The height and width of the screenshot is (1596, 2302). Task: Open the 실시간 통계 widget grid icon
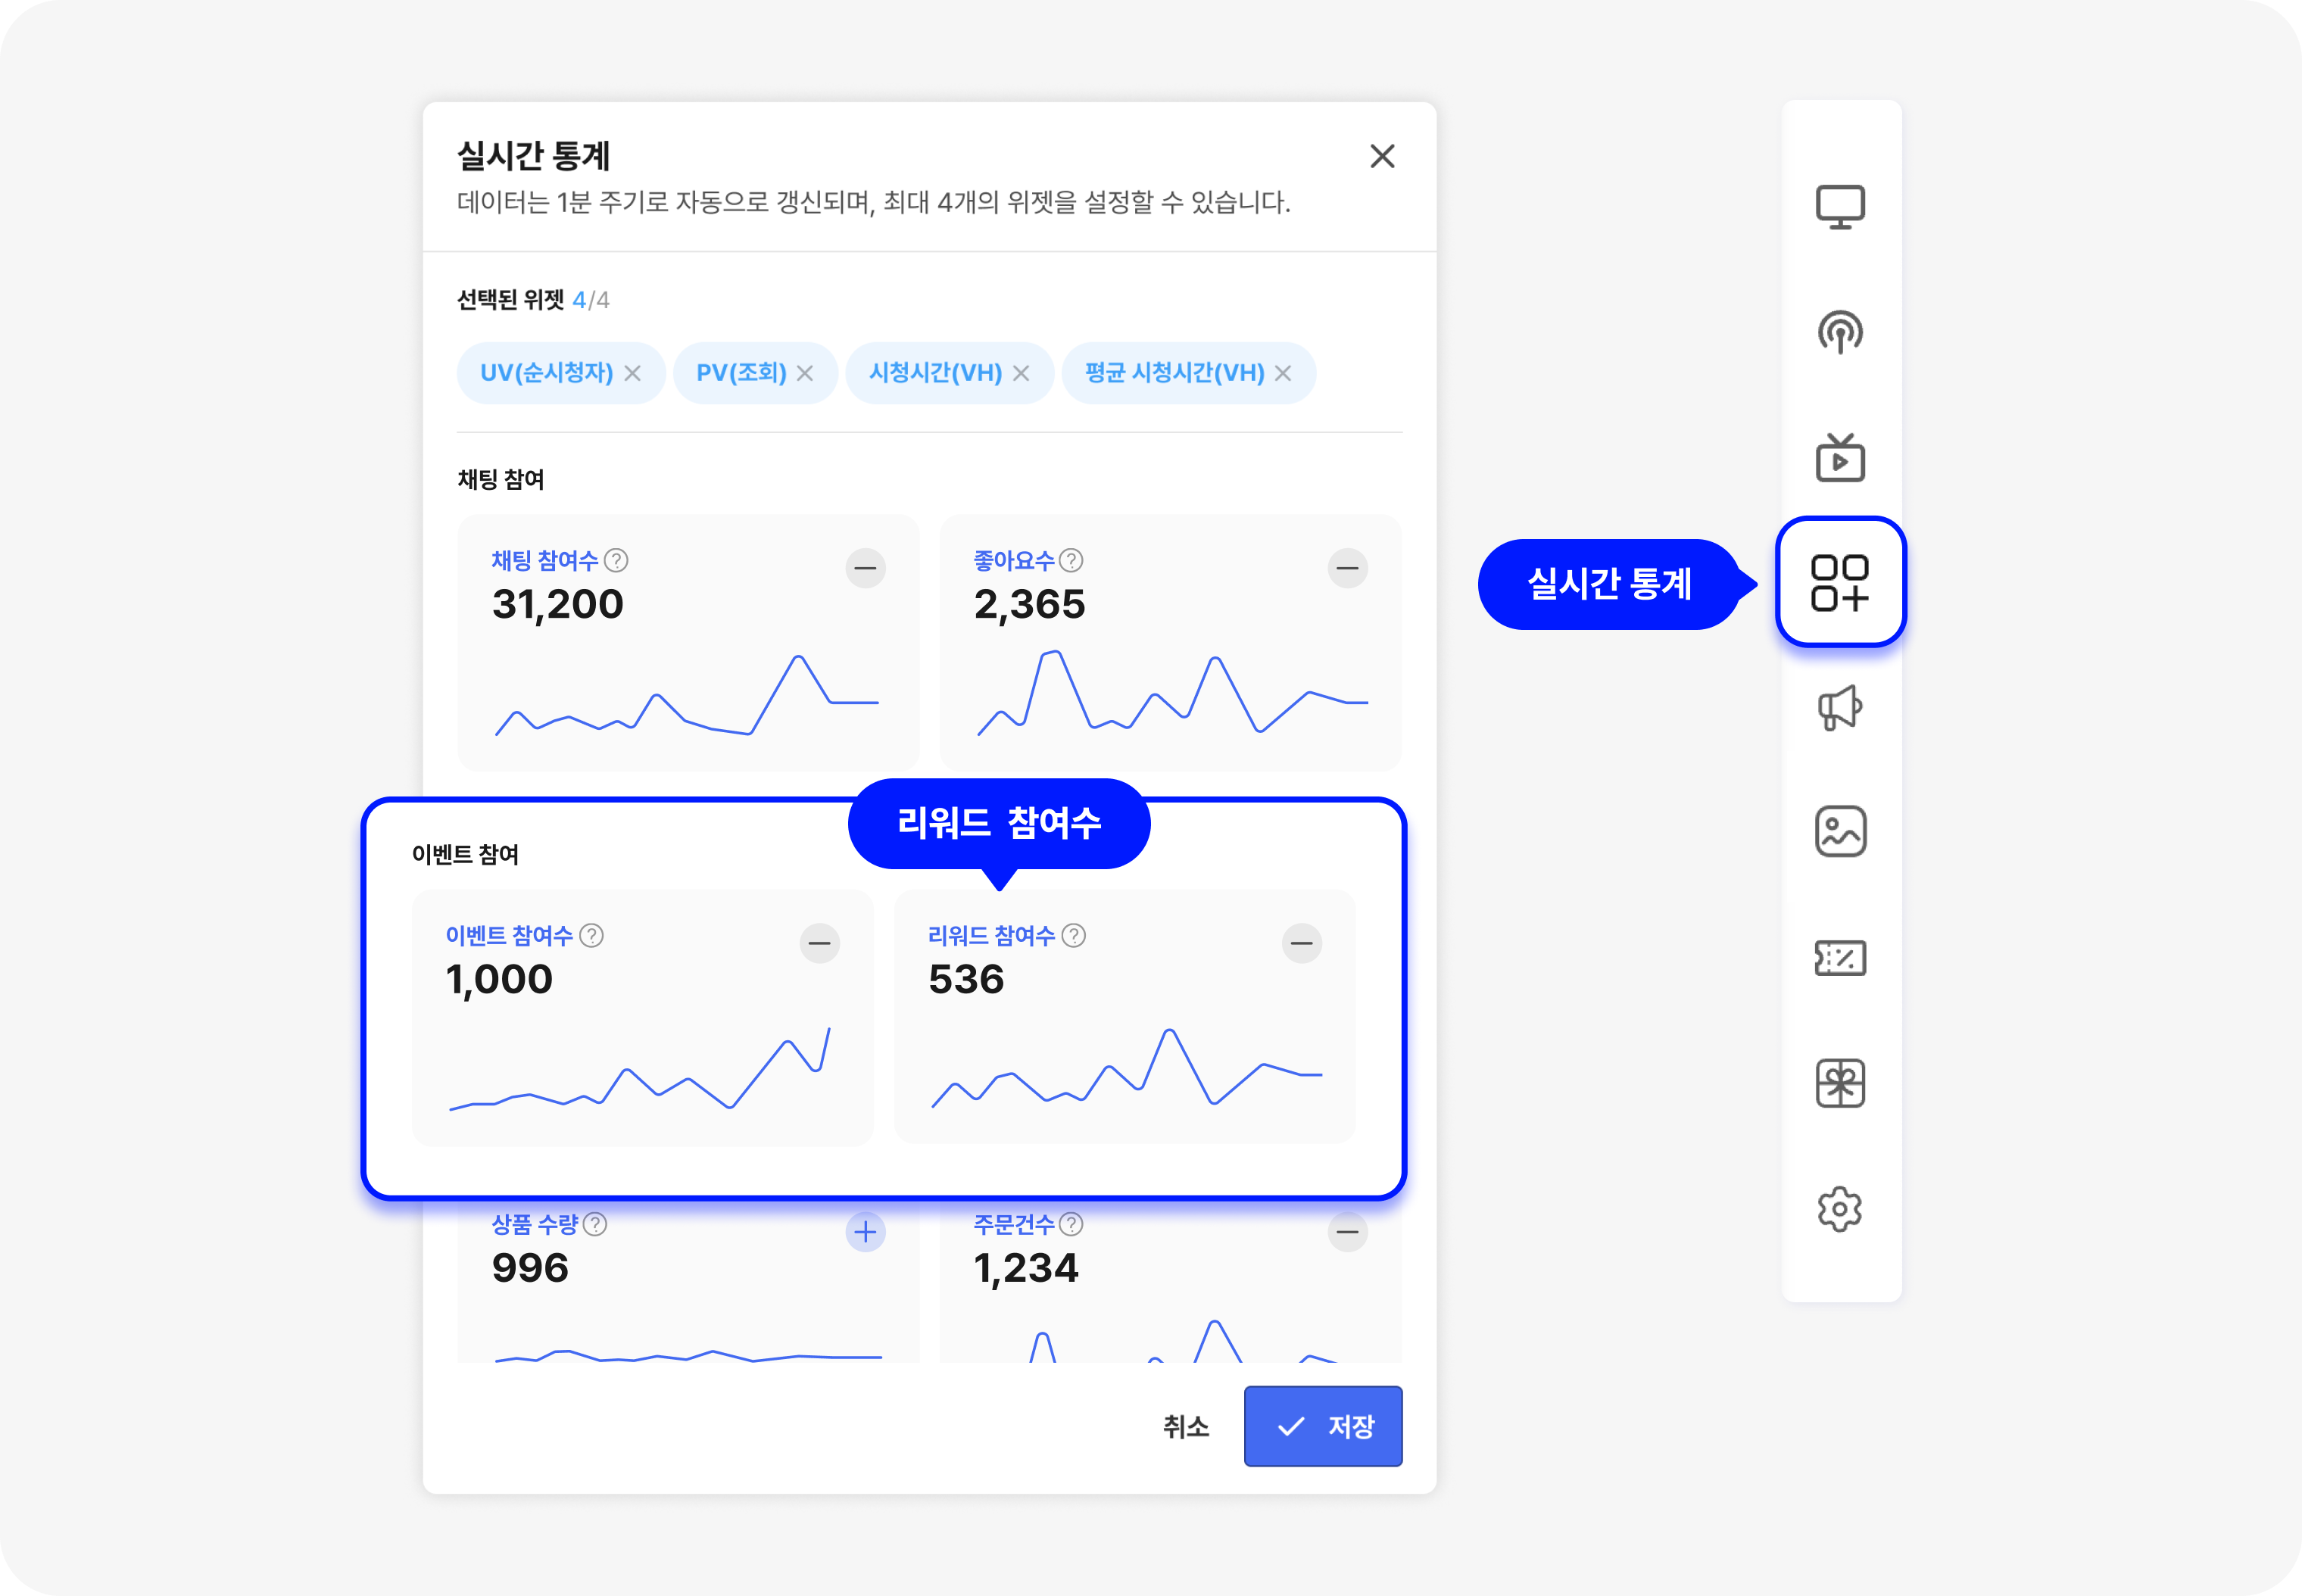[x=1840, y=582]
